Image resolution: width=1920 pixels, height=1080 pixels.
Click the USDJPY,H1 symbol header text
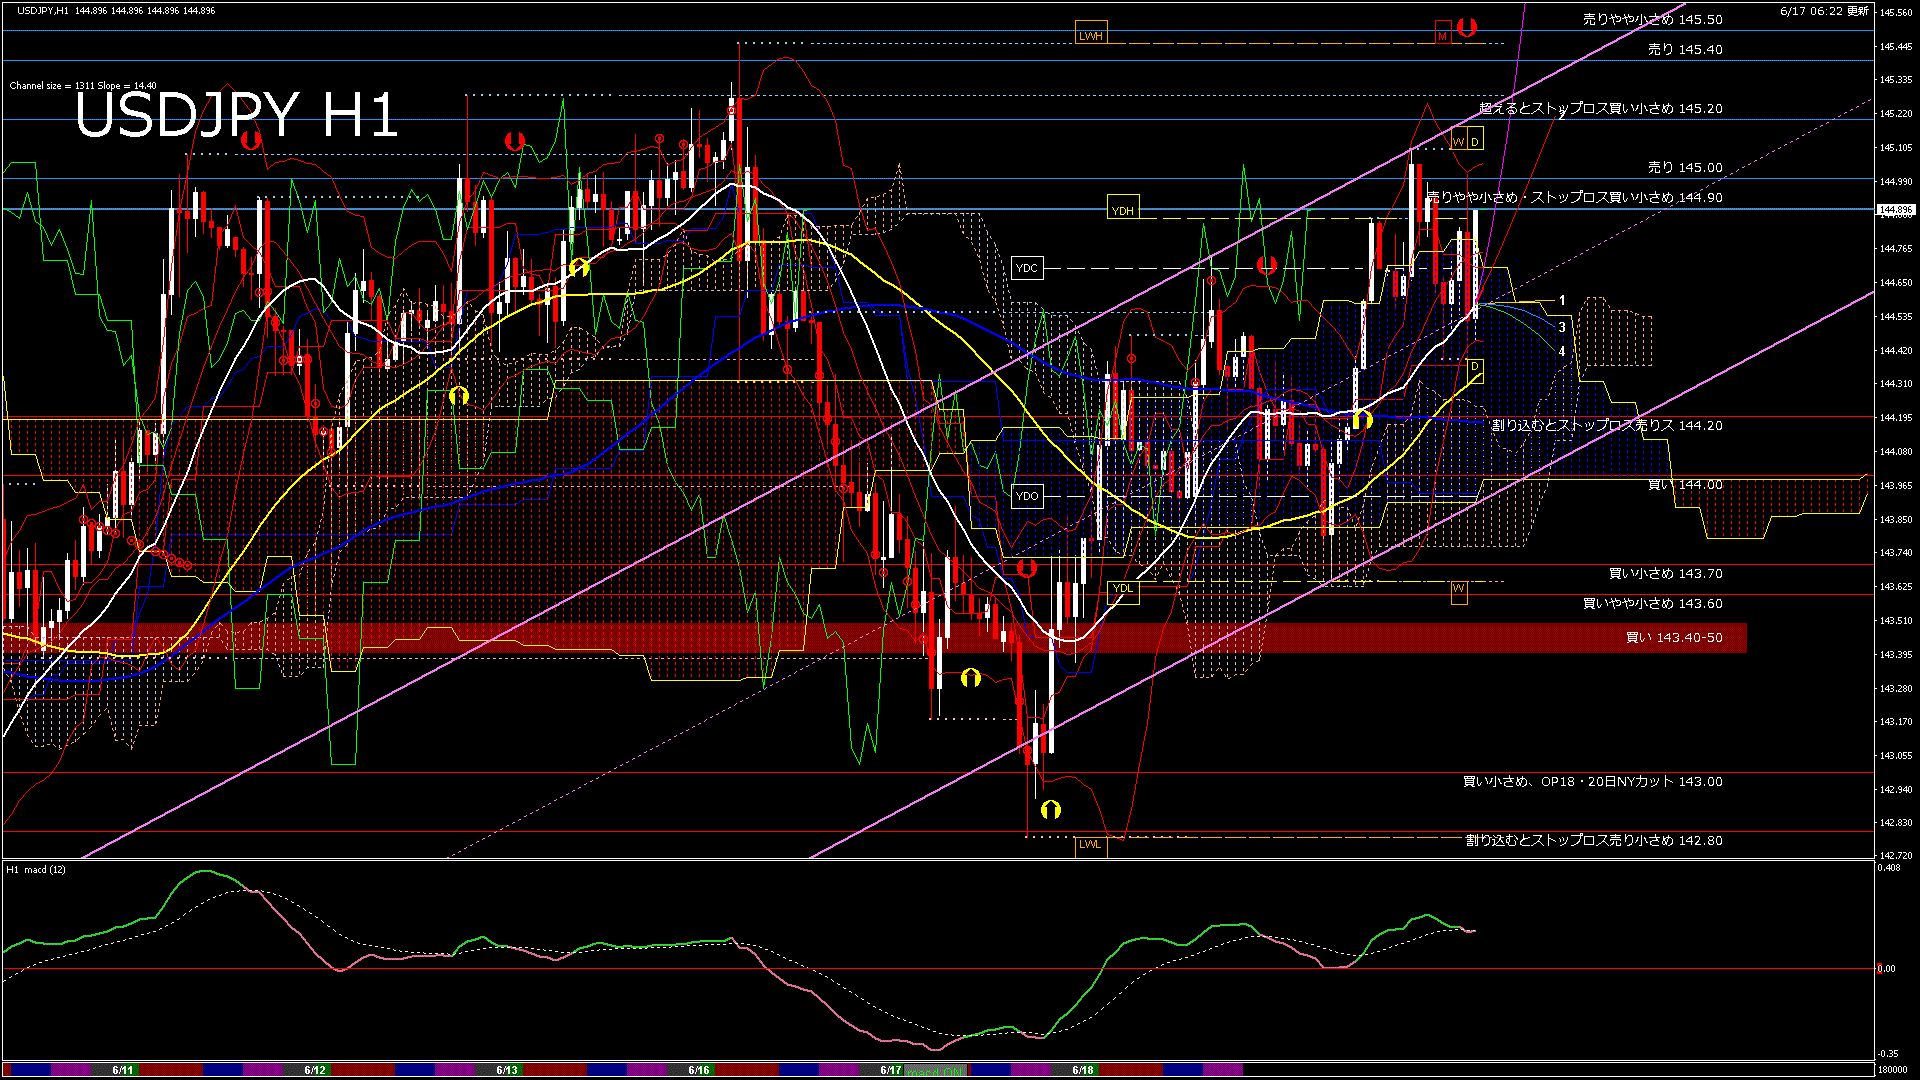[43, 11]
